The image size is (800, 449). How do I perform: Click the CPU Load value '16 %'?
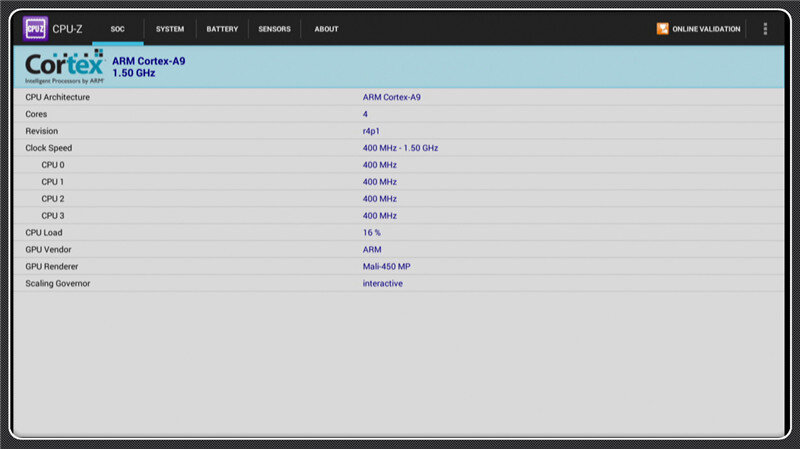371,232
